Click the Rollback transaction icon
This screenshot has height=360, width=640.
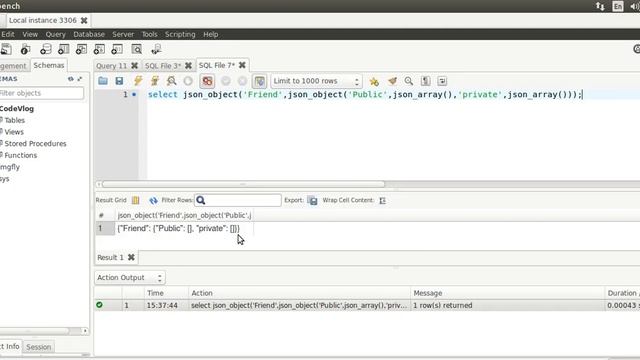click(x=242, y=81)
